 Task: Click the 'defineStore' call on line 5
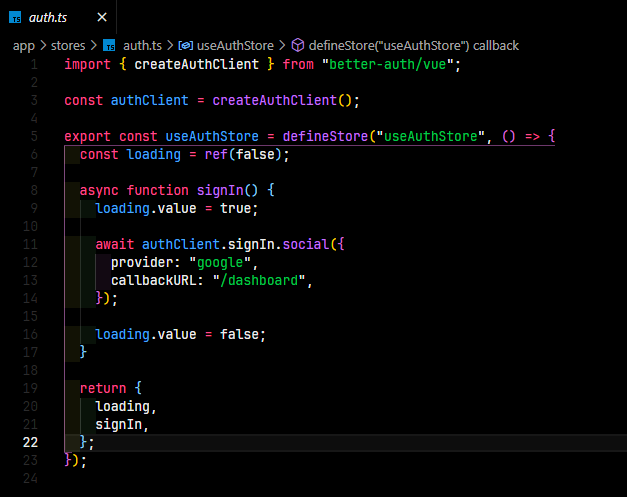click(x=325, y=136)
